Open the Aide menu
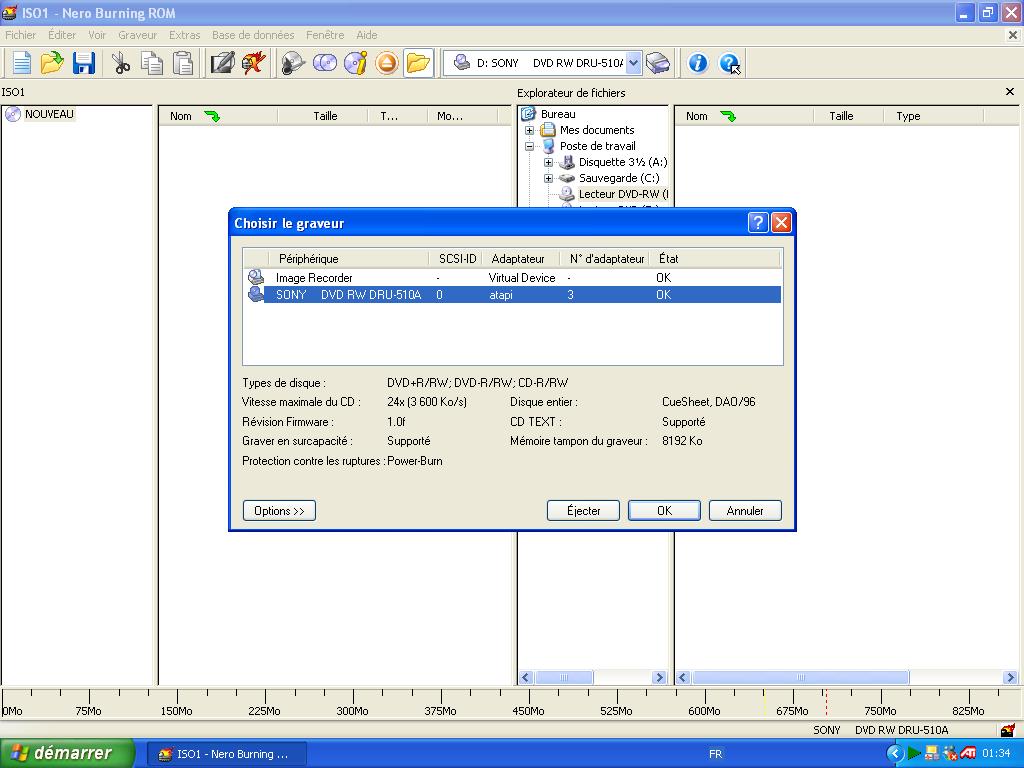Image resolution: width=1024 pixels, height=768 pixels. pos(367,35)
